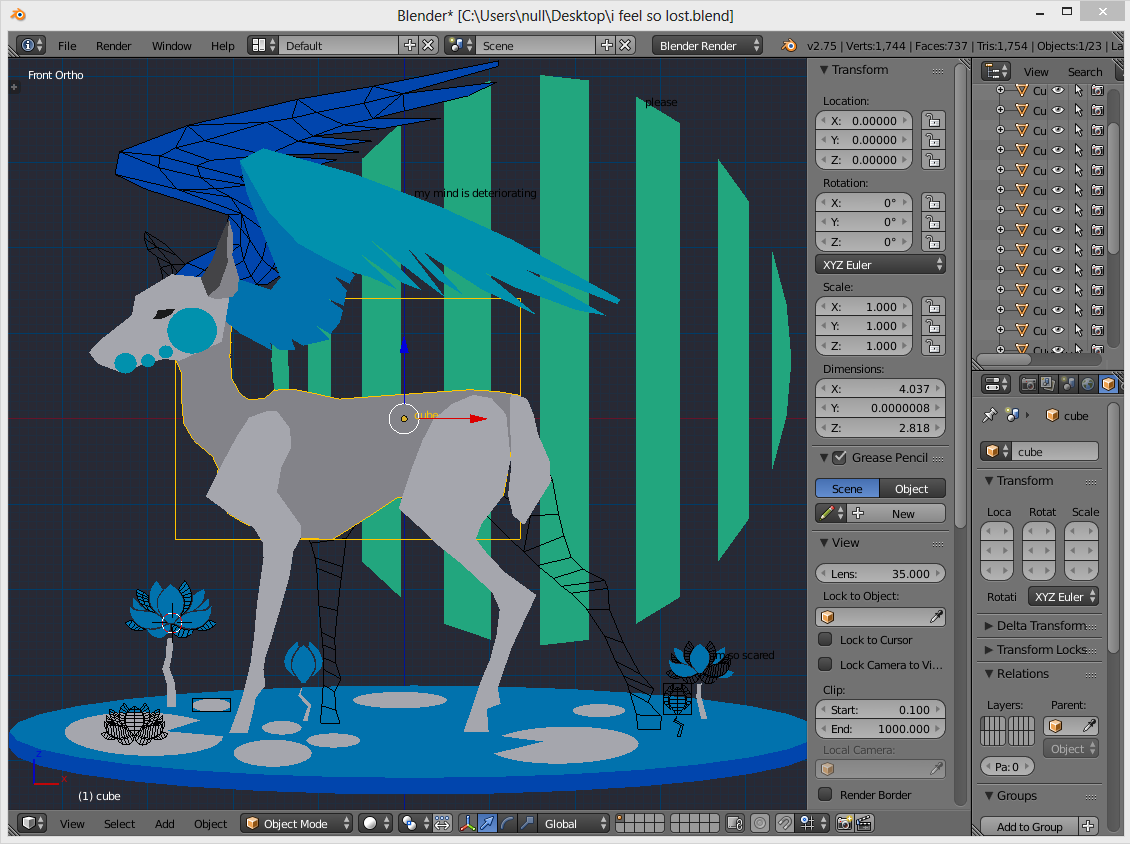Open the Render tab in Properties
This screenshot has width=1130, height=844.
pyautogui.click(x=1028, y=384)
